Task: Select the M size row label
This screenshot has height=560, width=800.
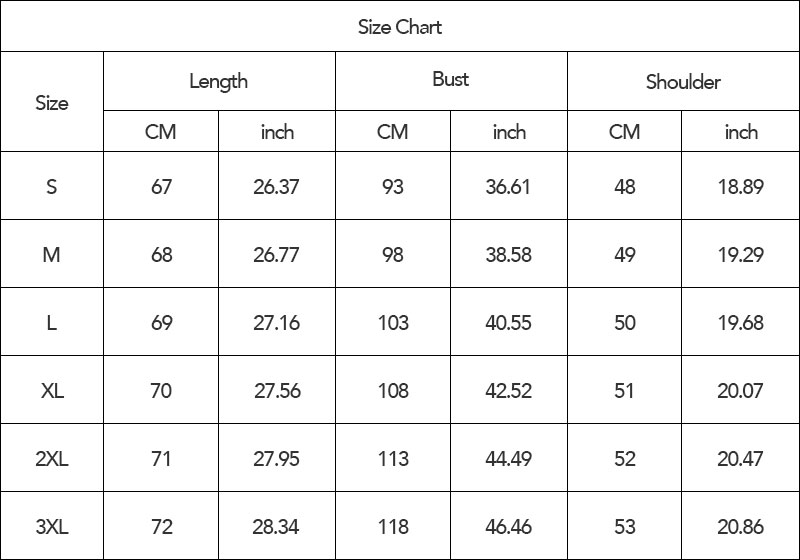Action: point(52,255)
